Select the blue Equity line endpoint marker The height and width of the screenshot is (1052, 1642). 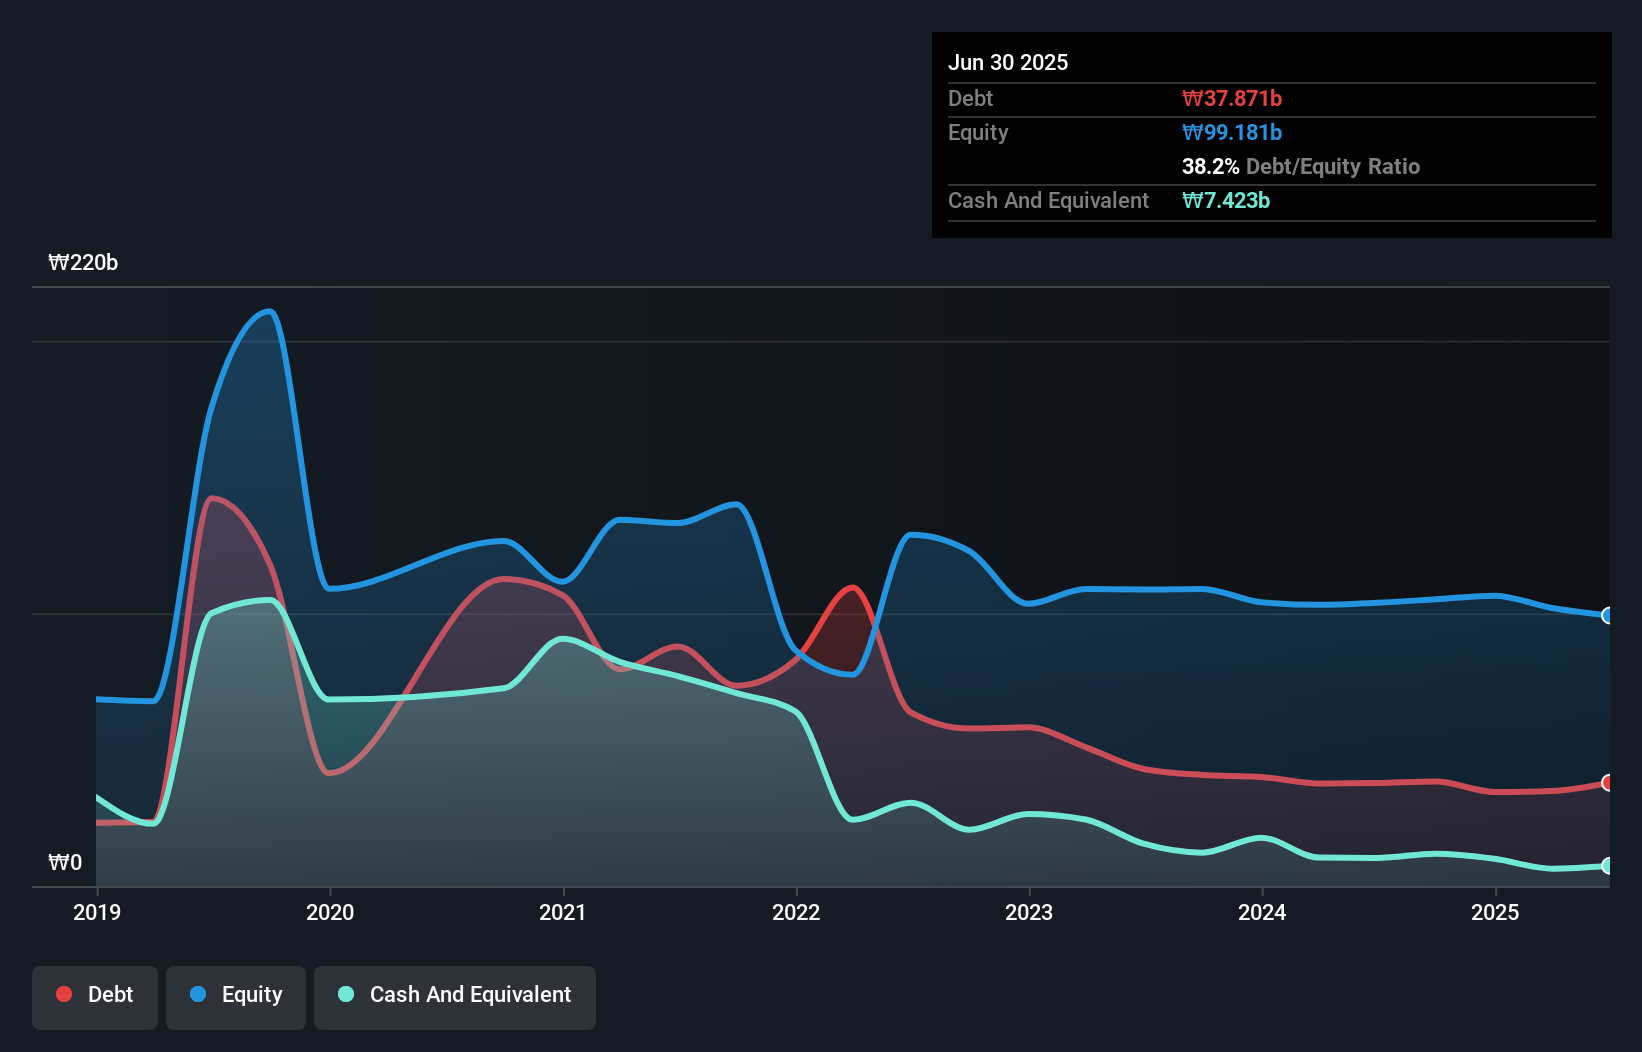click(1605, 616)
